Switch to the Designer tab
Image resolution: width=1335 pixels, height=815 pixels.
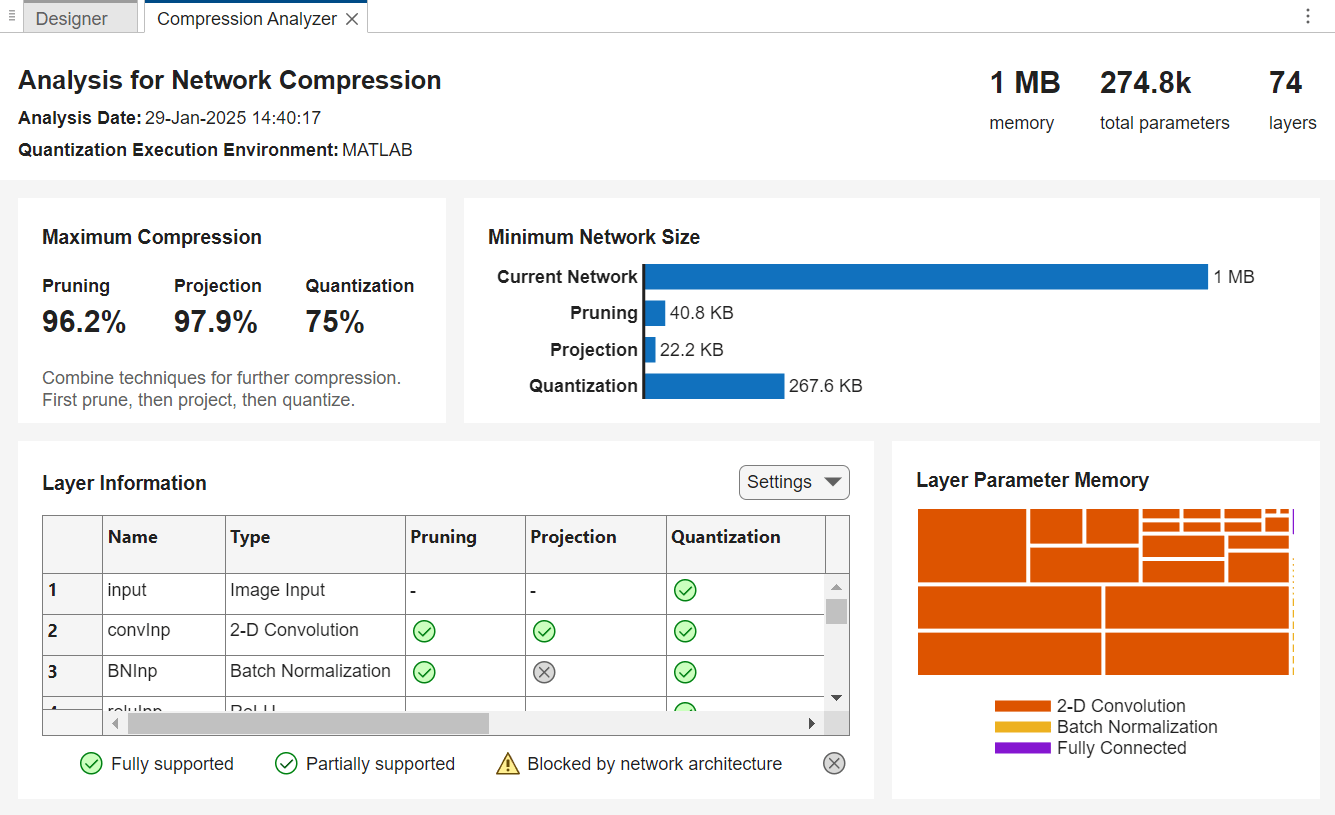click(x=72, y=19)
